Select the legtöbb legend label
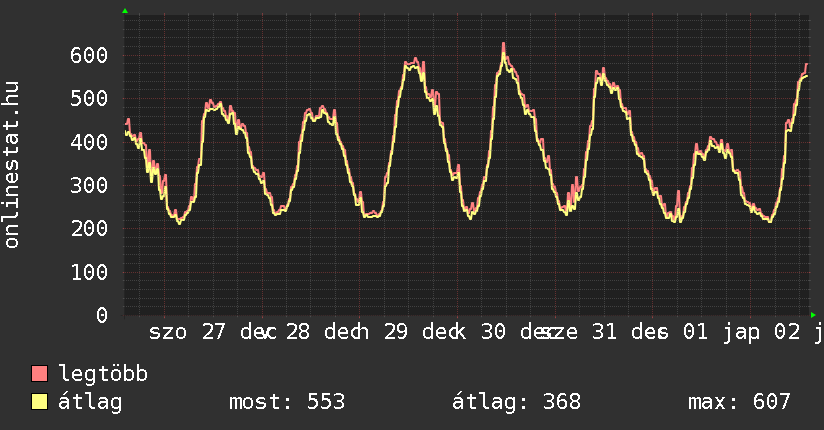This screenshot has width=824, height=430. point(103,374)
